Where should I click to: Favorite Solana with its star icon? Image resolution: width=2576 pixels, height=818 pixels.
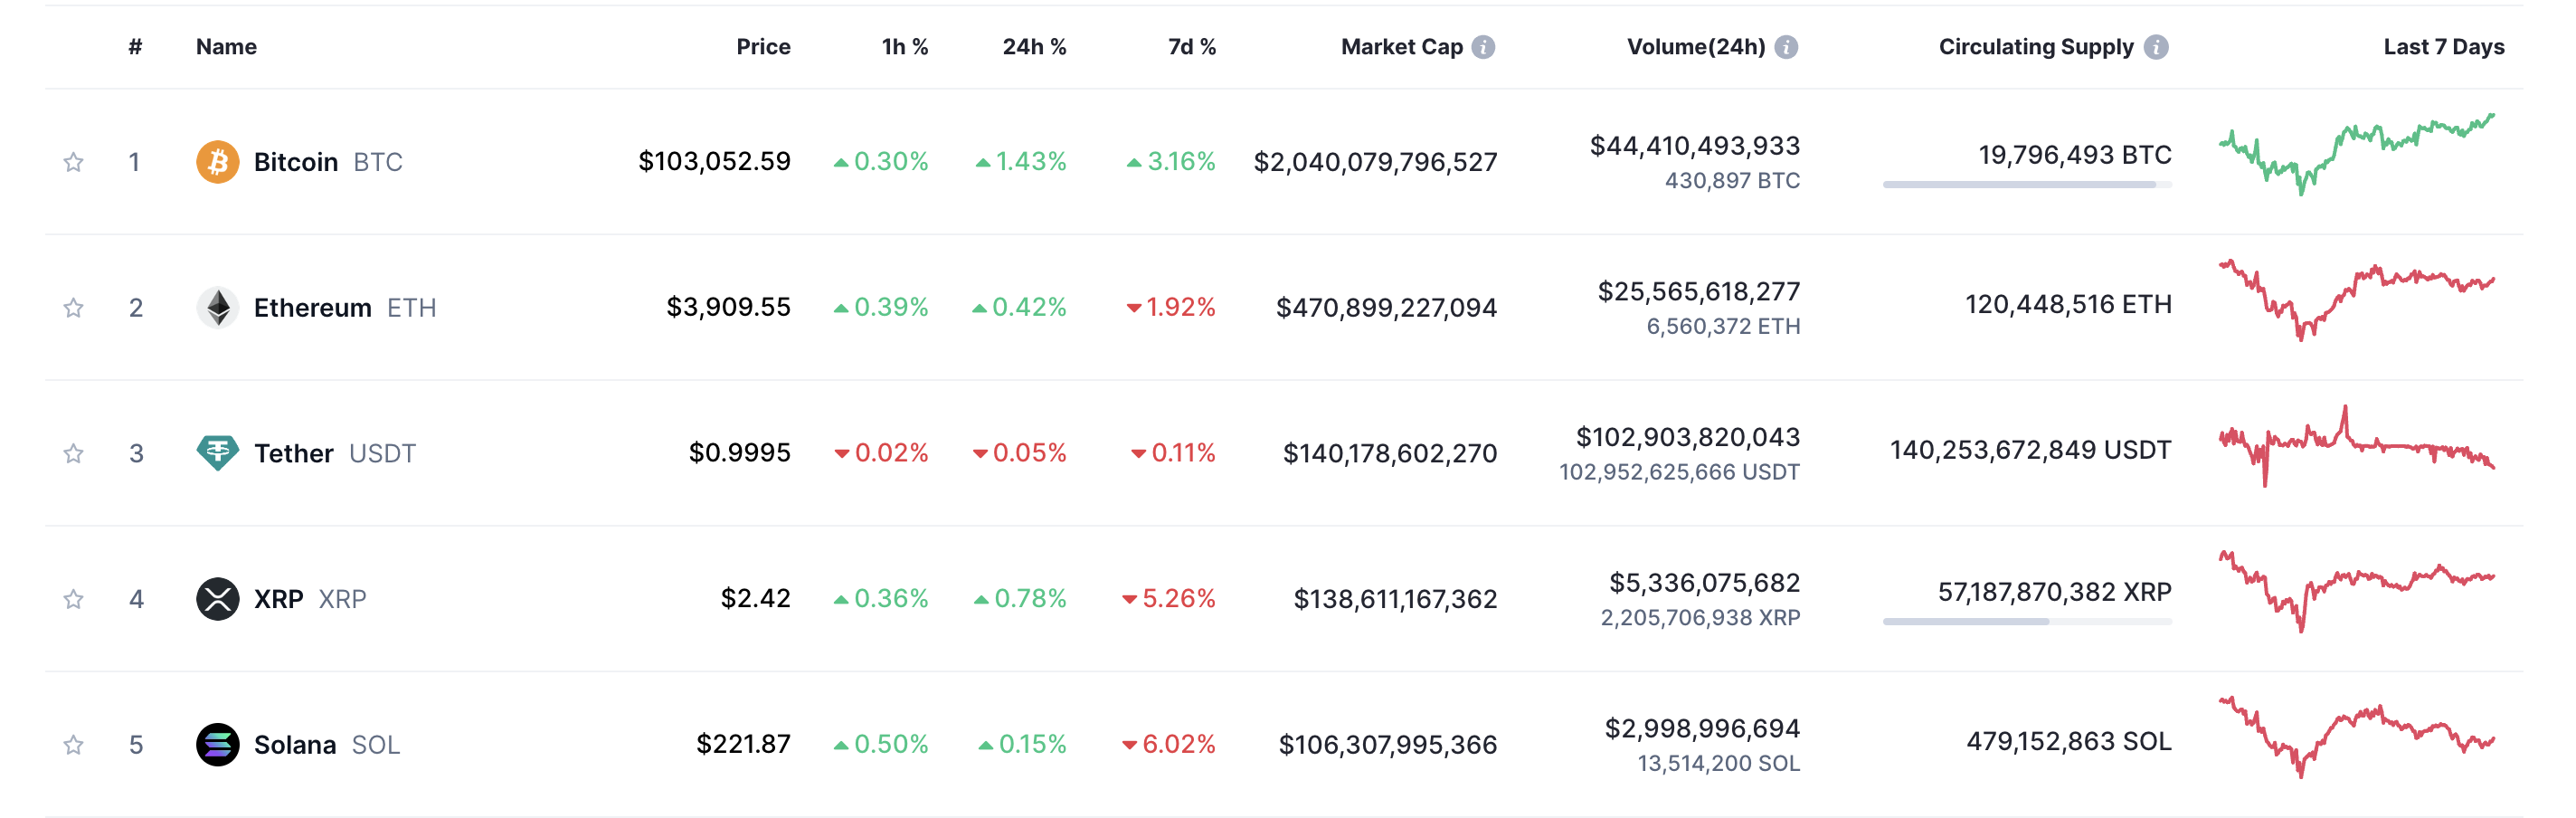click(x=73, y=745)
